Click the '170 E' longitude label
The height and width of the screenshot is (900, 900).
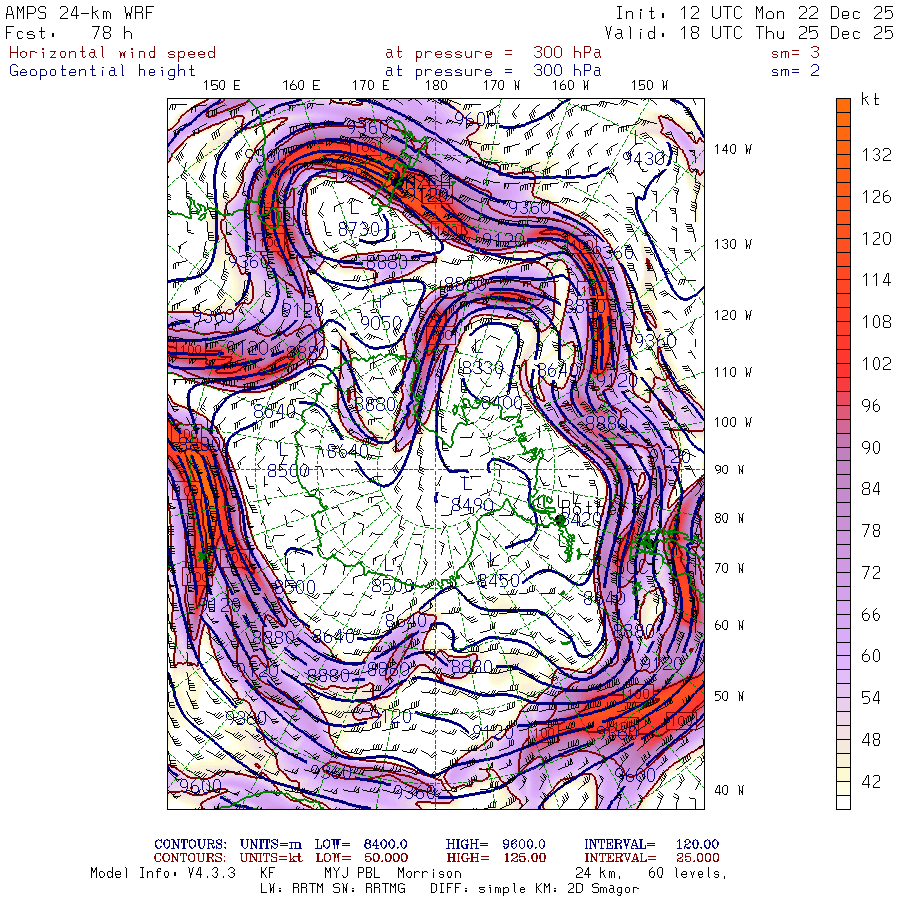371,86
